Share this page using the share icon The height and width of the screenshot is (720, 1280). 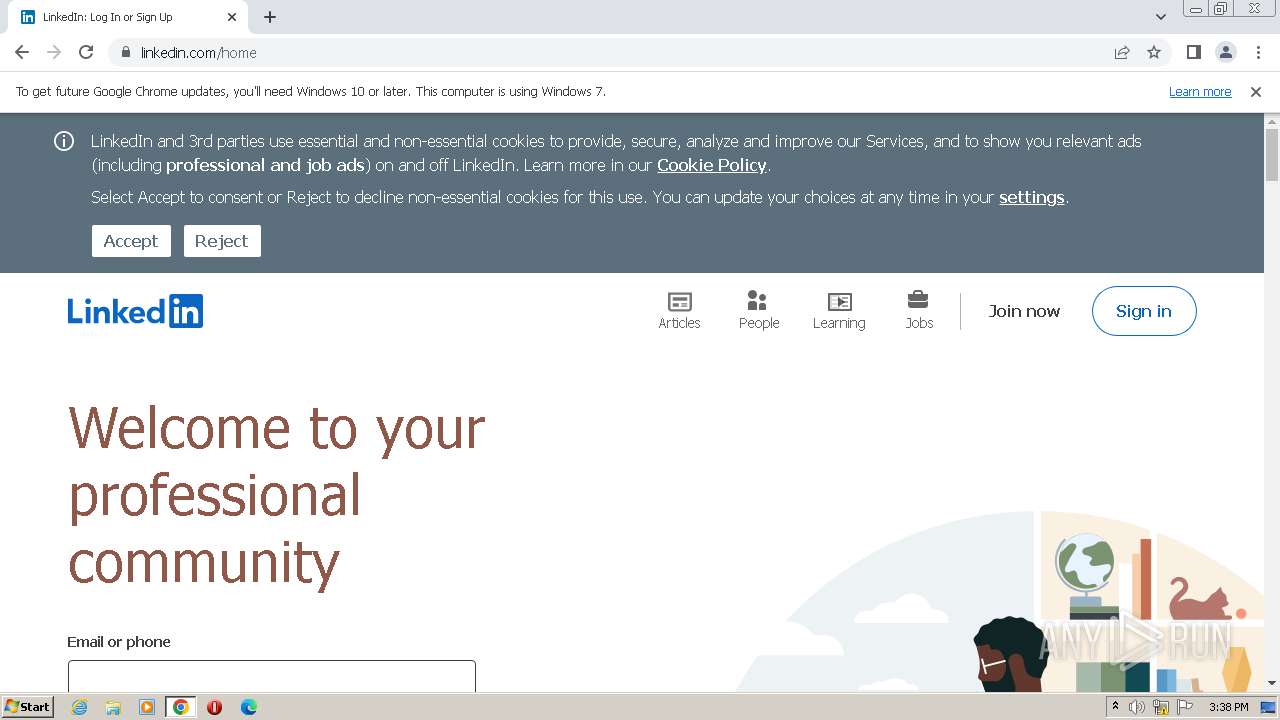click(1122, 52)
